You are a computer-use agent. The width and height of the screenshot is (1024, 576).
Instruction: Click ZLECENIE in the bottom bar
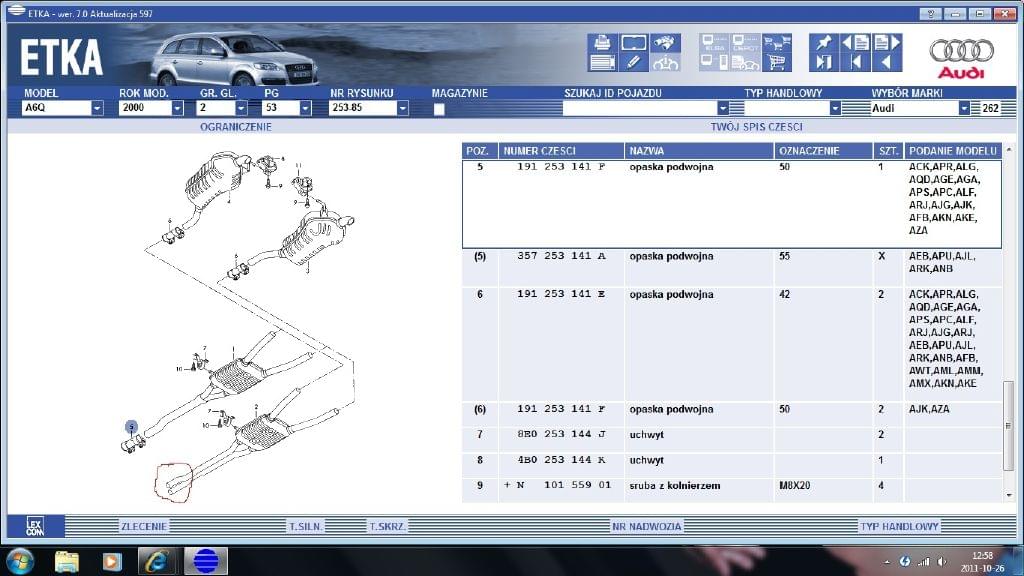click(144, 526)
